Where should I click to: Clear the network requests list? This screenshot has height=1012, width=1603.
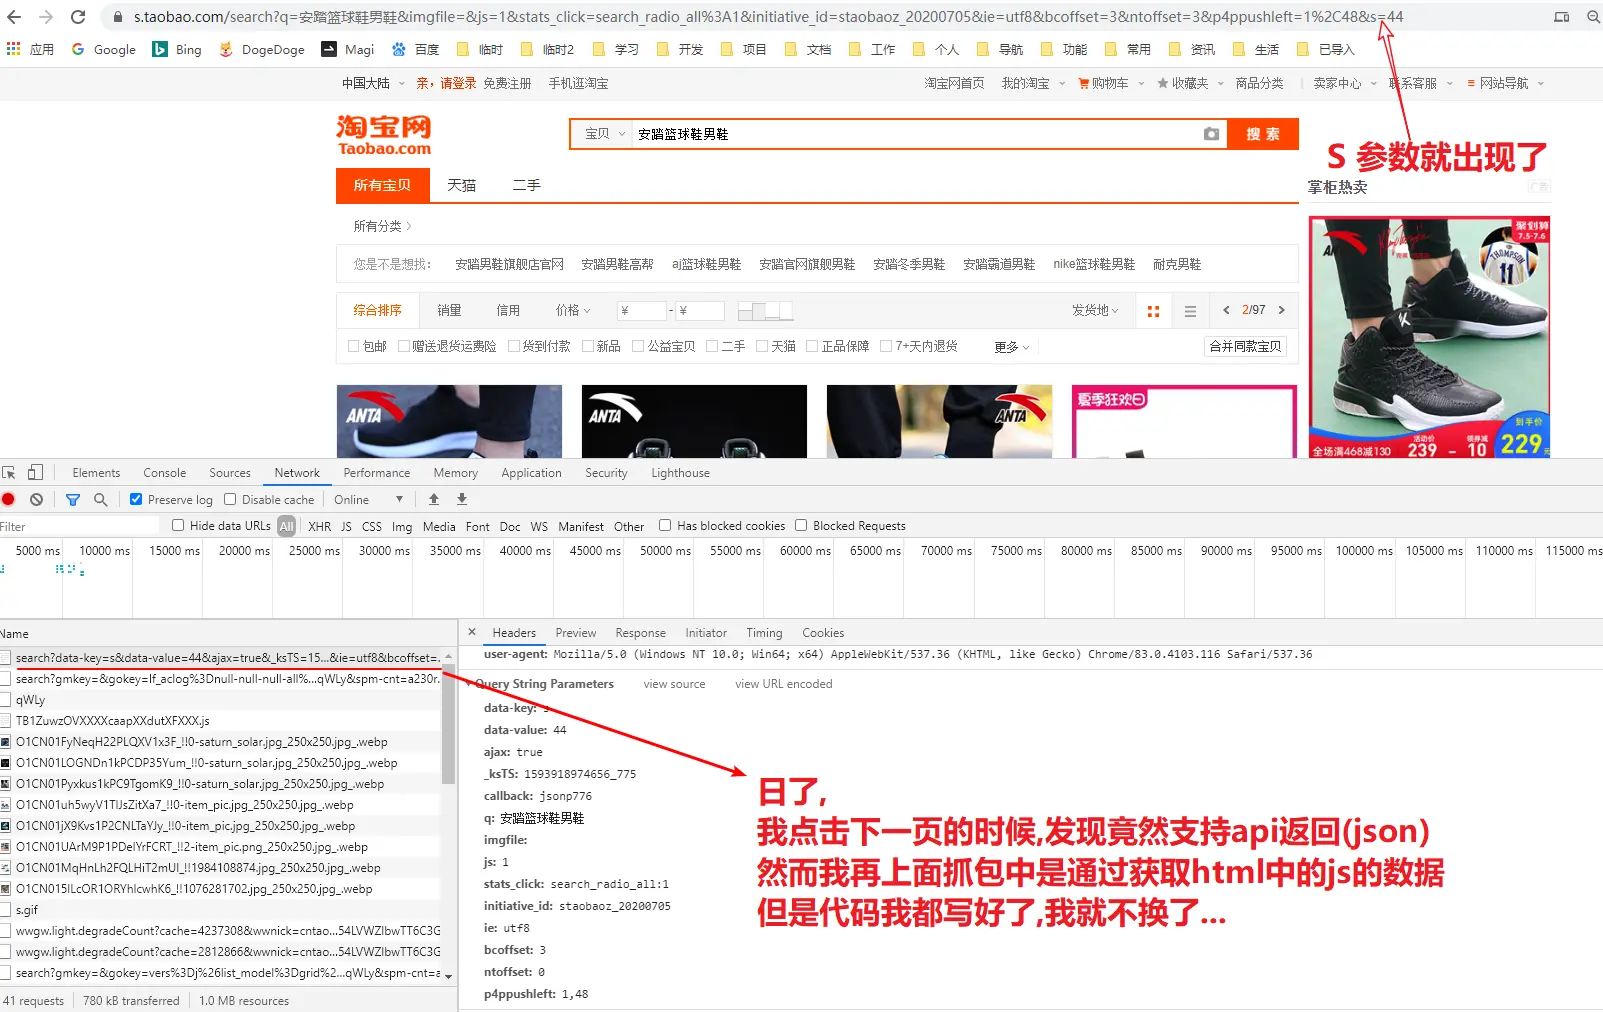click(36, 499)
